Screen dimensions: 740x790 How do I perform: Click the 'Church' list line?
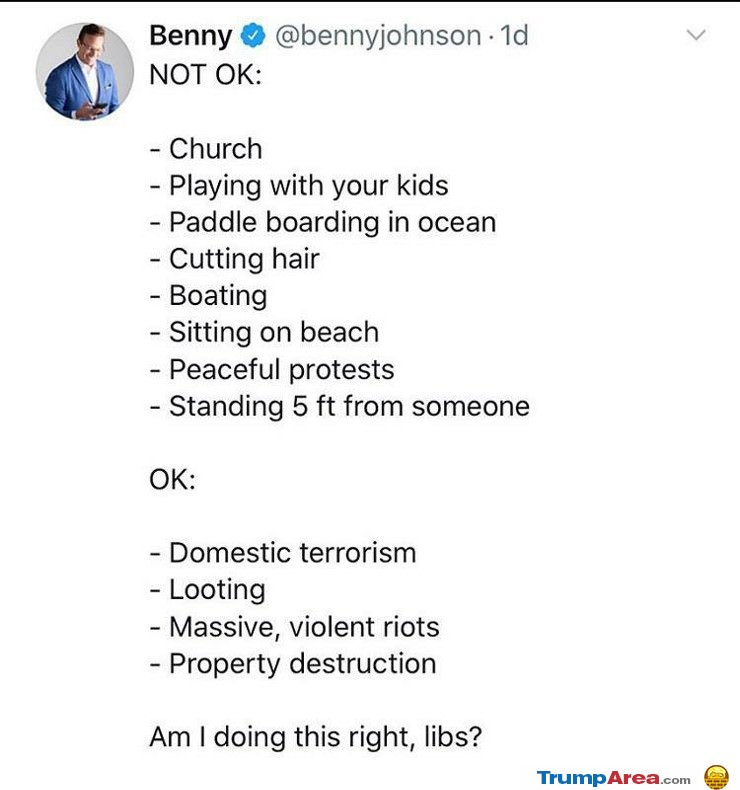206,149
